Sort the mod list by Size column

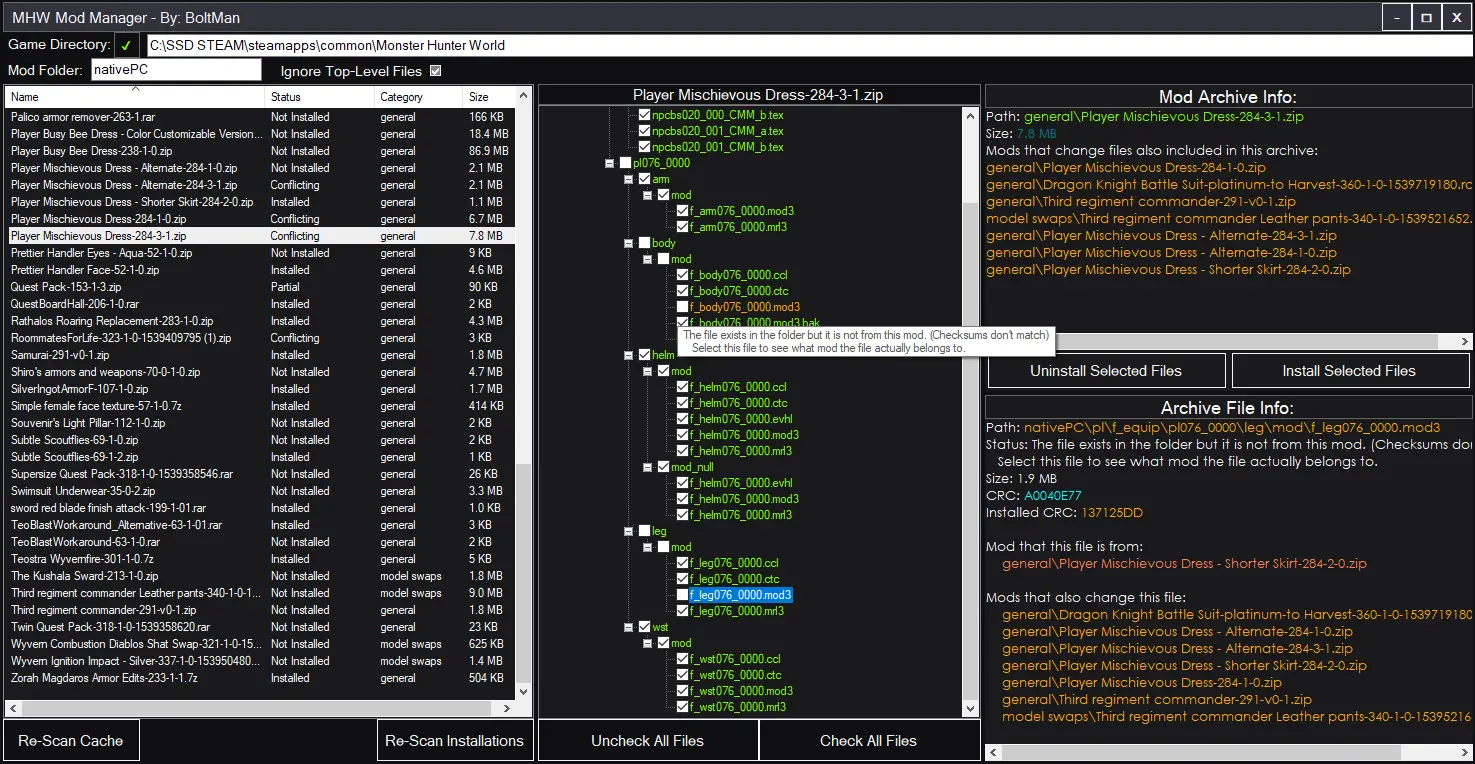point(488,97)
